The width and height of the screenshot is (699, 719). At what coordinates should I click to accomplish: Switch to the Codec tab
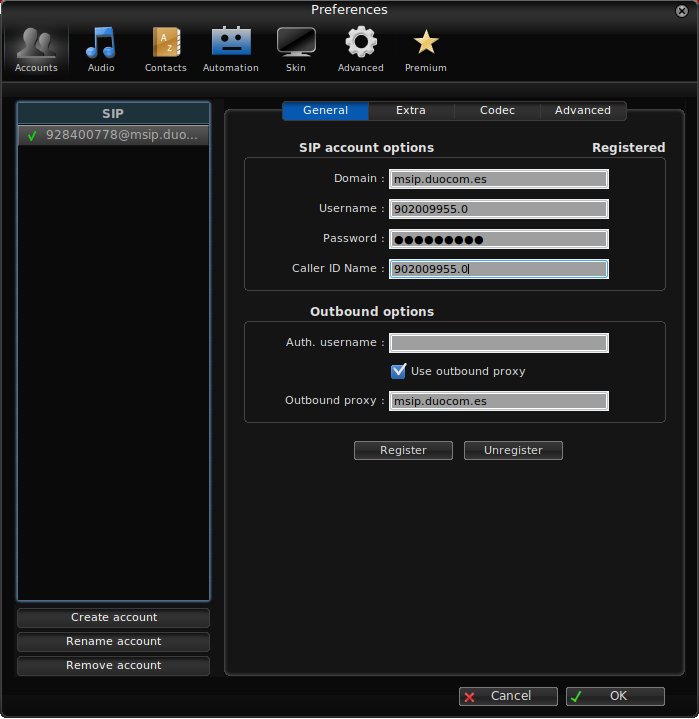click(x=497, y=111)
